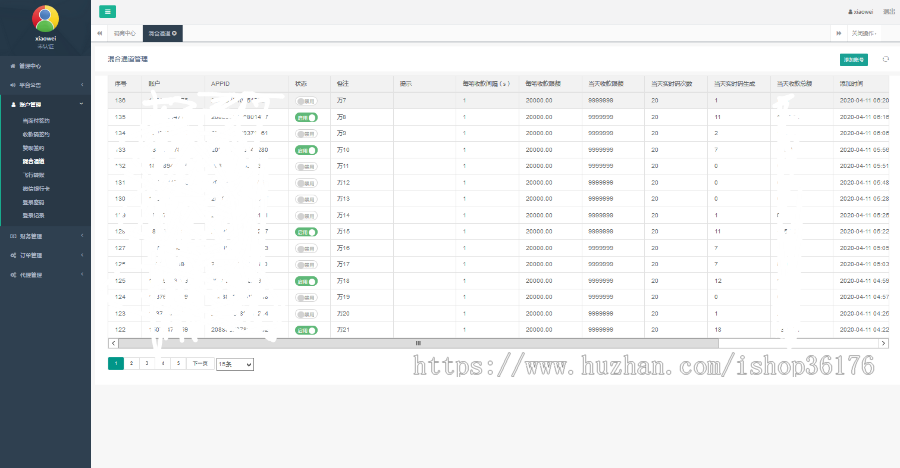Click the logout link in top-right corner
This screenshot has height=468, width=900.
[889, 11]
